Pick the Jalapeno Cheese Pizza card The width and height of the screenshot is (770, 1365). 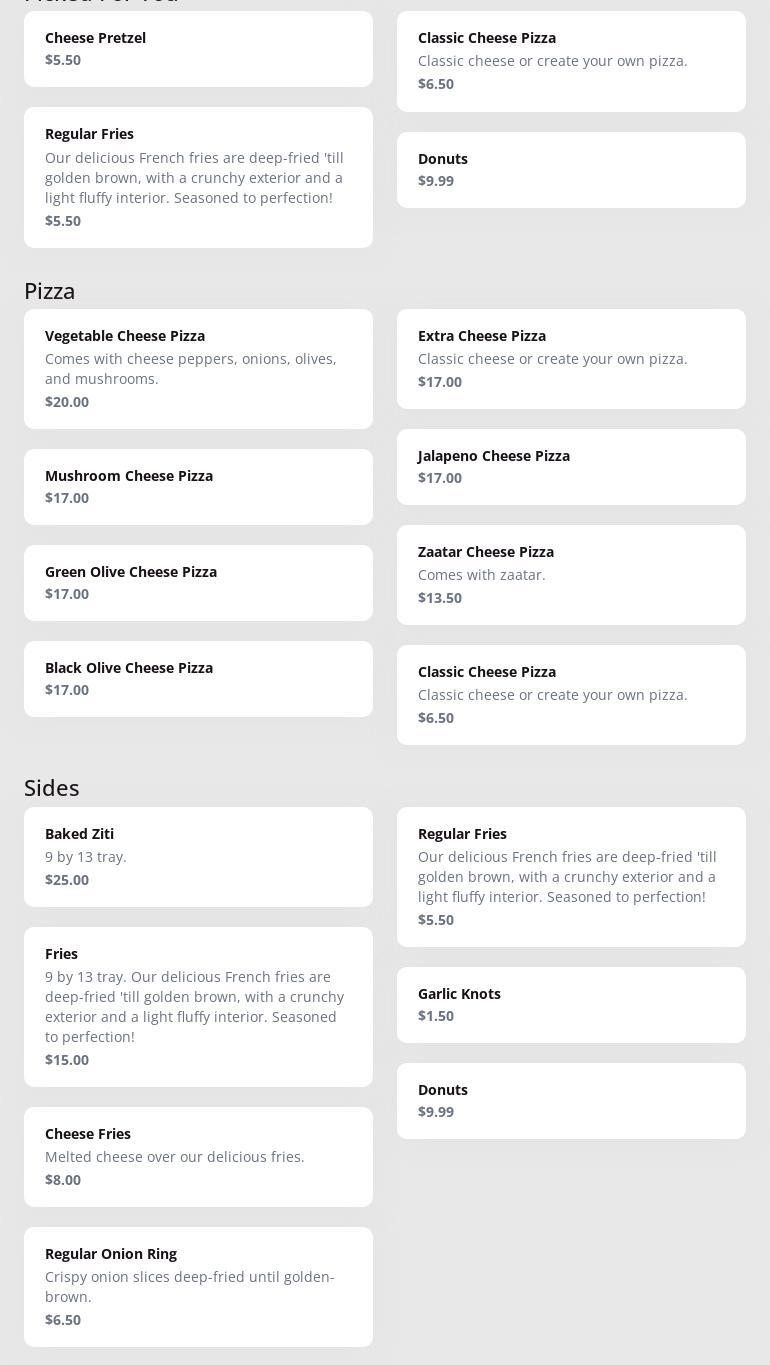tap(571, 467)
